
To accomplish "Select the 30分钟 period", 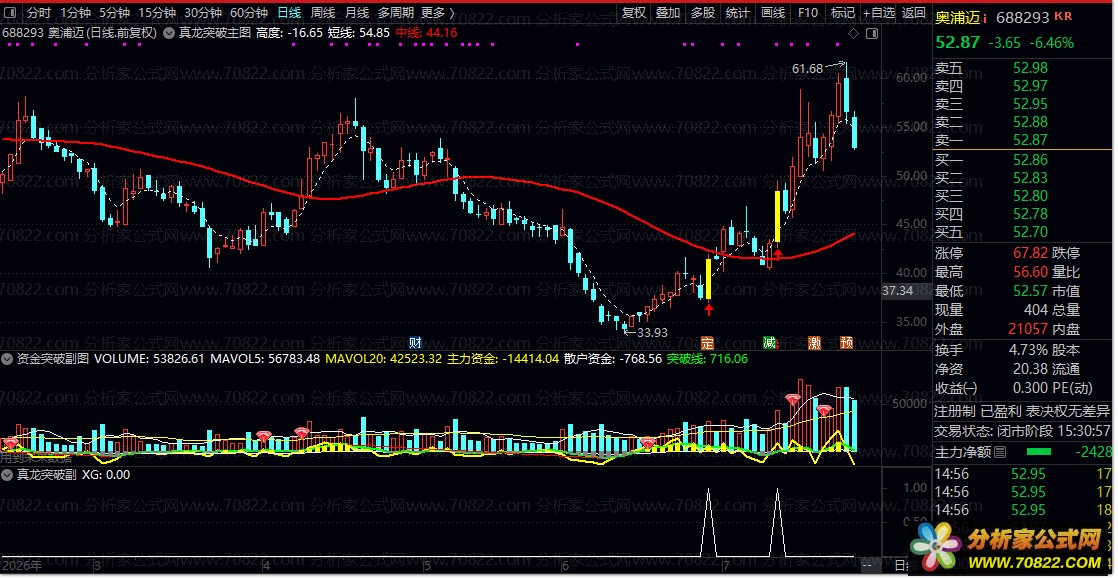I will pyautogui.click(x=202, y=13).
